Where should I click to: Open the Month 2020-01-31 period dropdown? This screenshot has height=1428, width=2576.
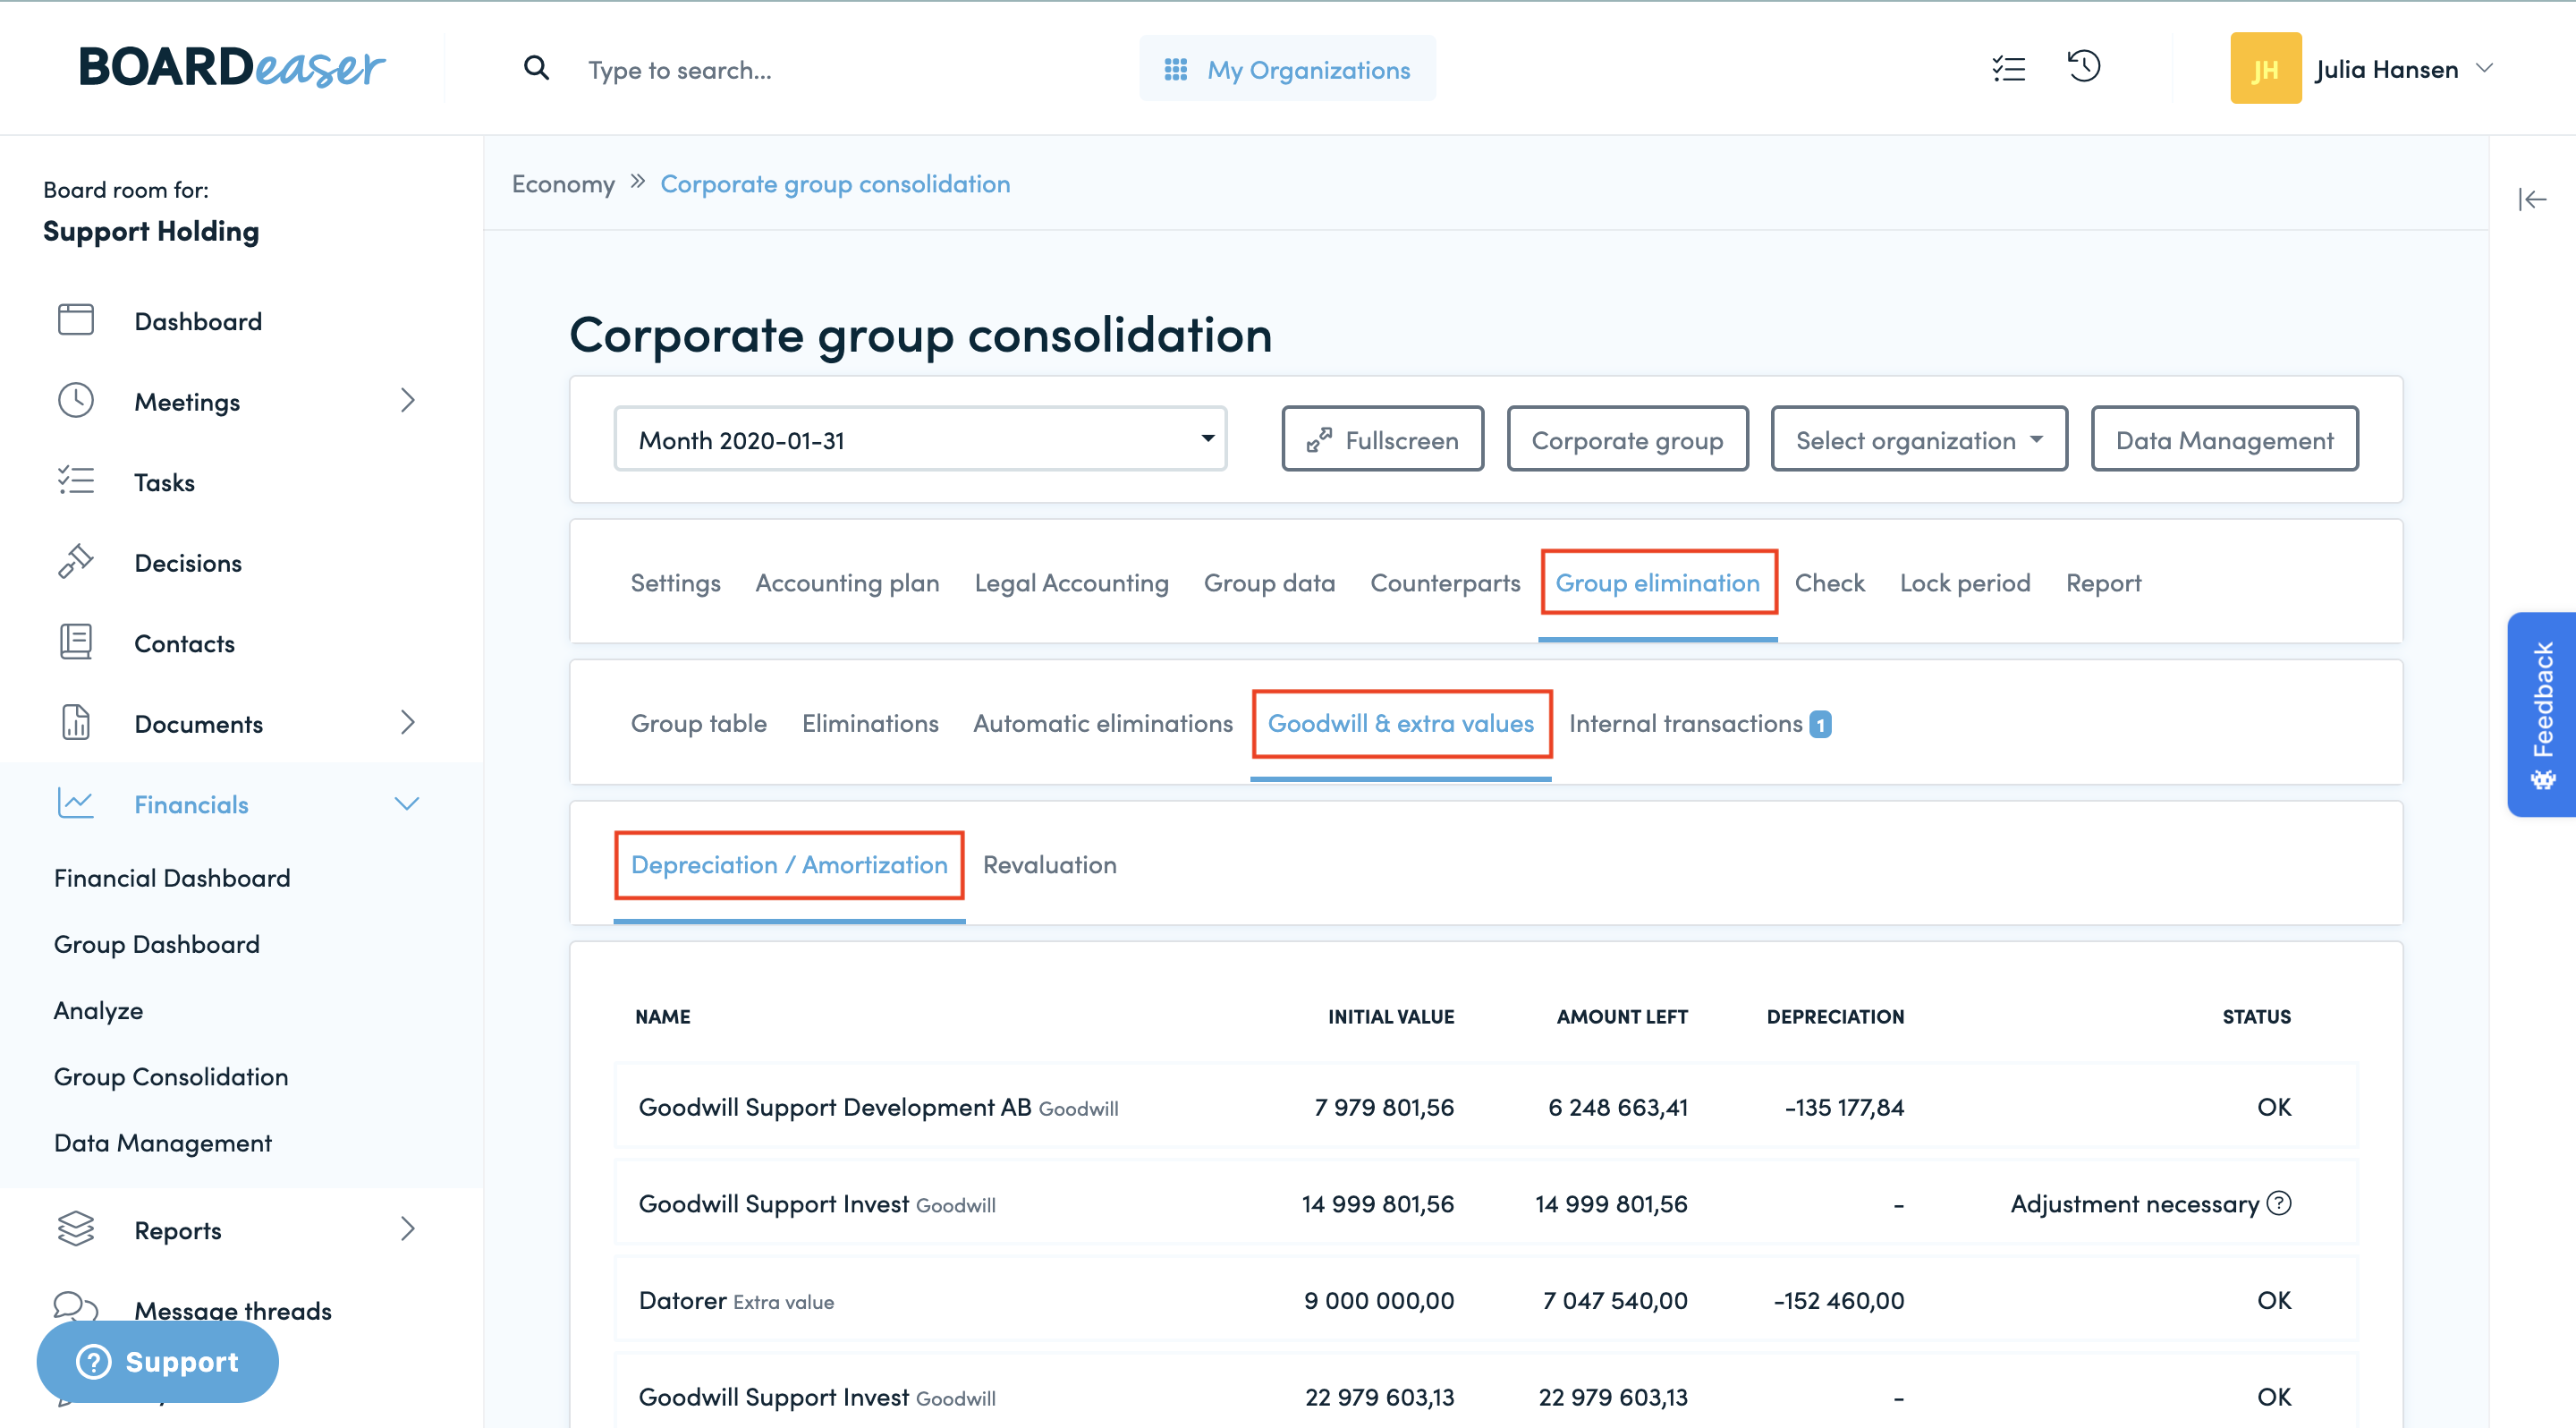coord(920,439)
